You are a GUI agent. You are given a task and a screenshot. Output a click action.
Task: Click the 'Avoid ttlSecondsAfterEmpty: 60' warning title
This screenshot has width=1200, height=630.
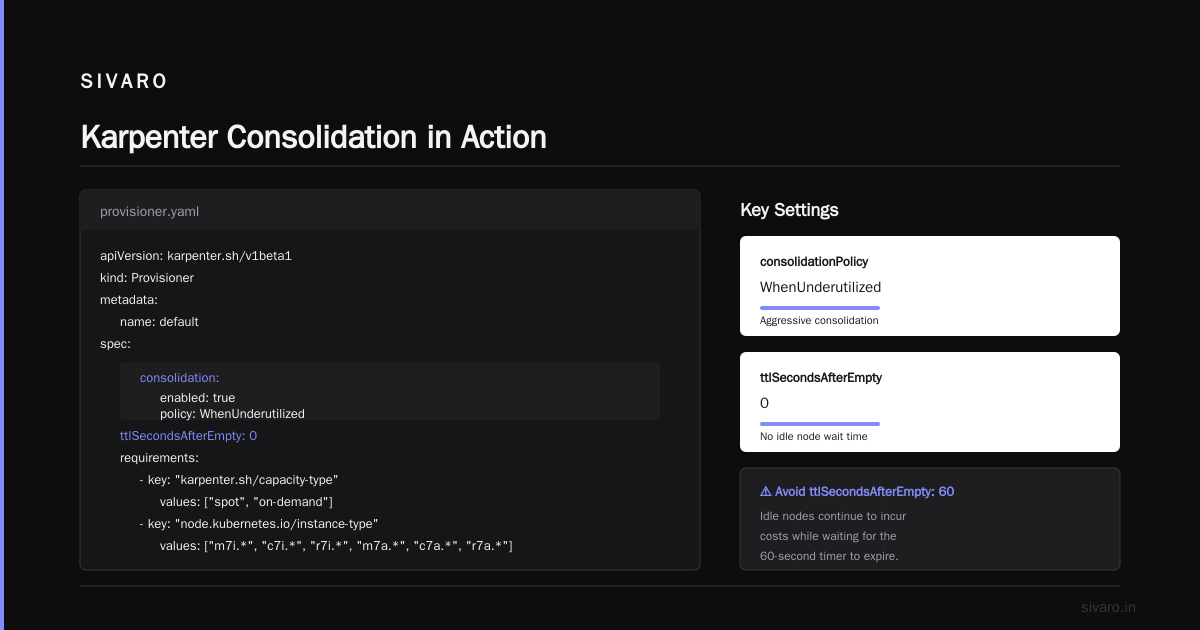[x=864, y=492]
